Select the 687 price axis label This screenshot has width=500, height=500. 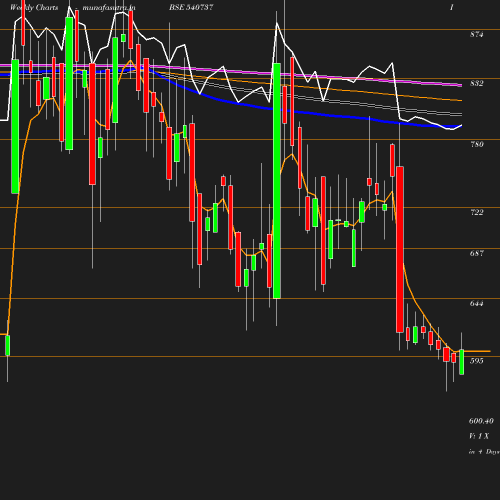click(476, 253)
